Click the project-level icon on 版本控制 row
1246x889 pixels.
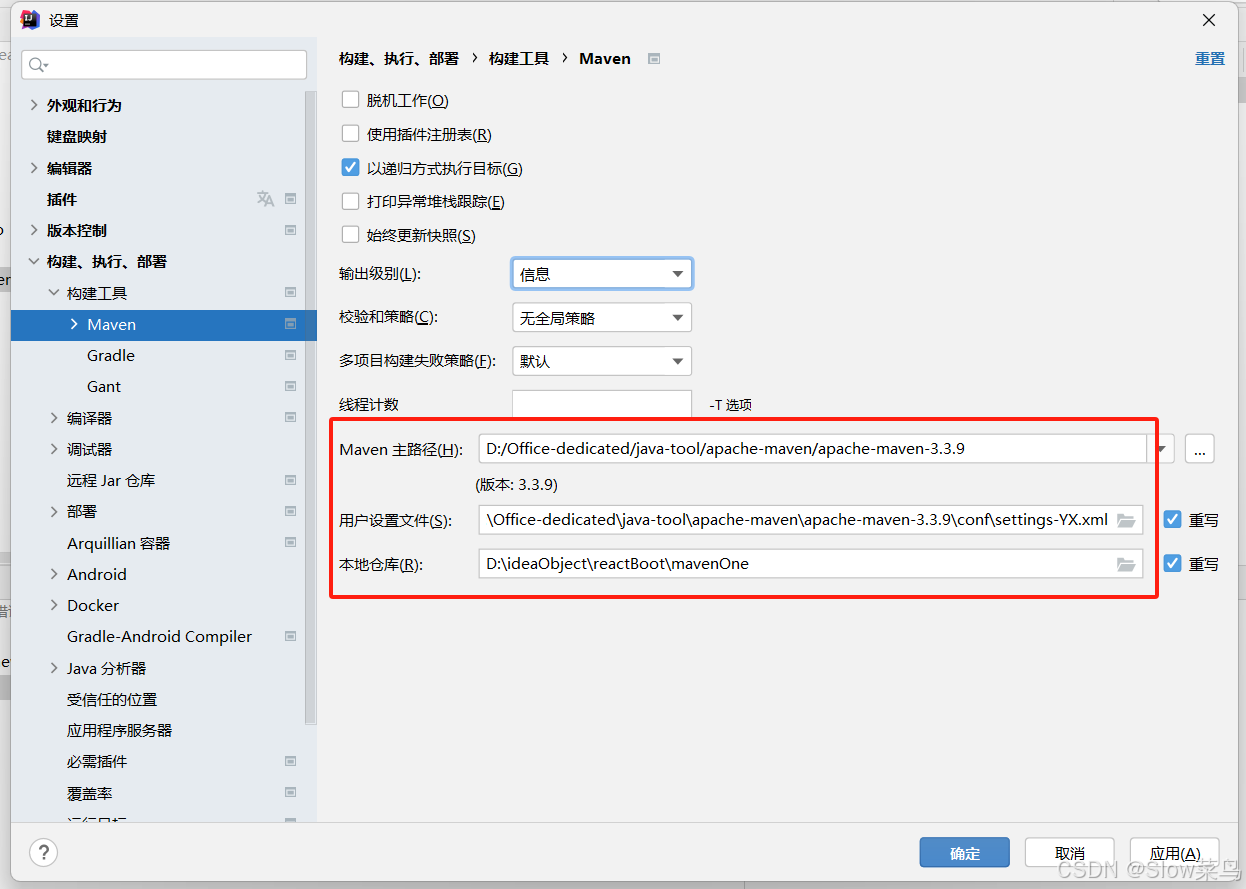[x=290, y=230]
